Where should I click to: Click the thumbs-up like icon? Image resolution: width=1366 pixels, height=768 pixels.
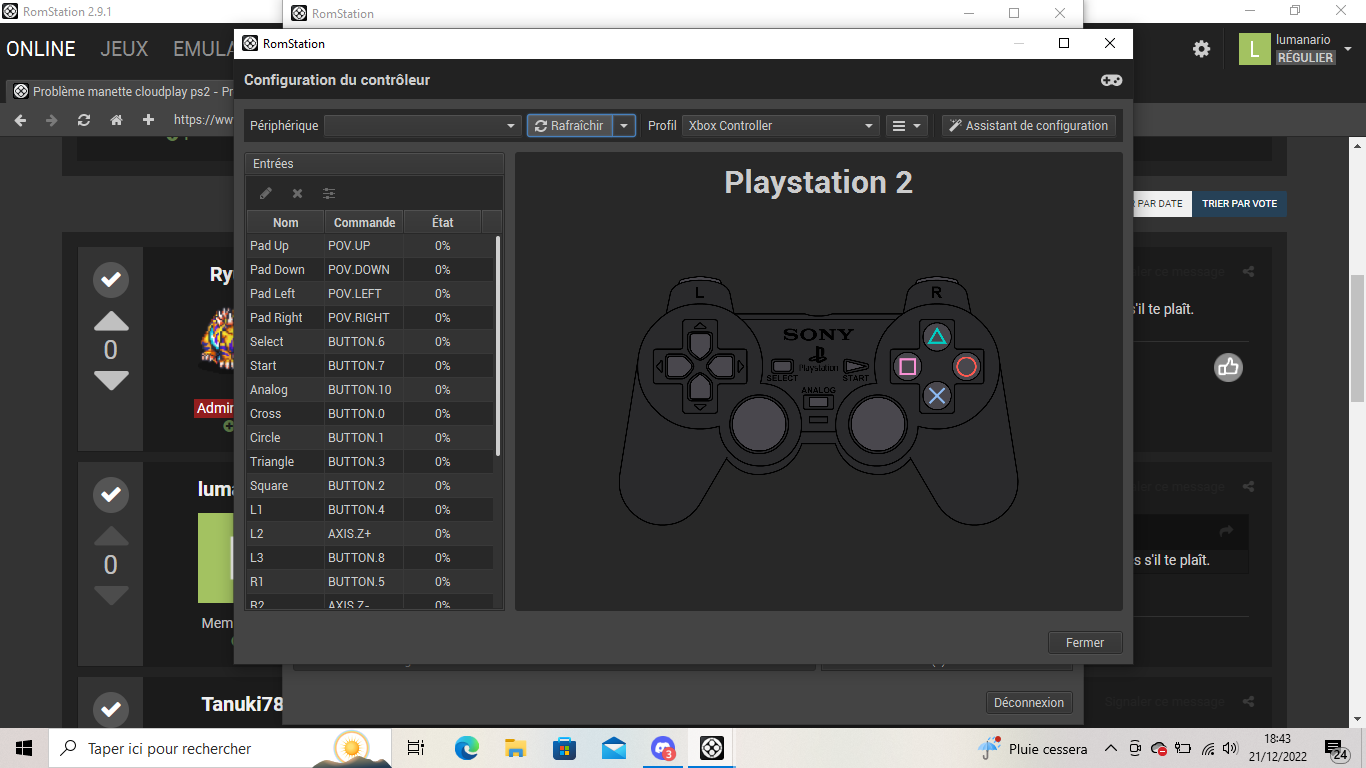(1228, 367)
